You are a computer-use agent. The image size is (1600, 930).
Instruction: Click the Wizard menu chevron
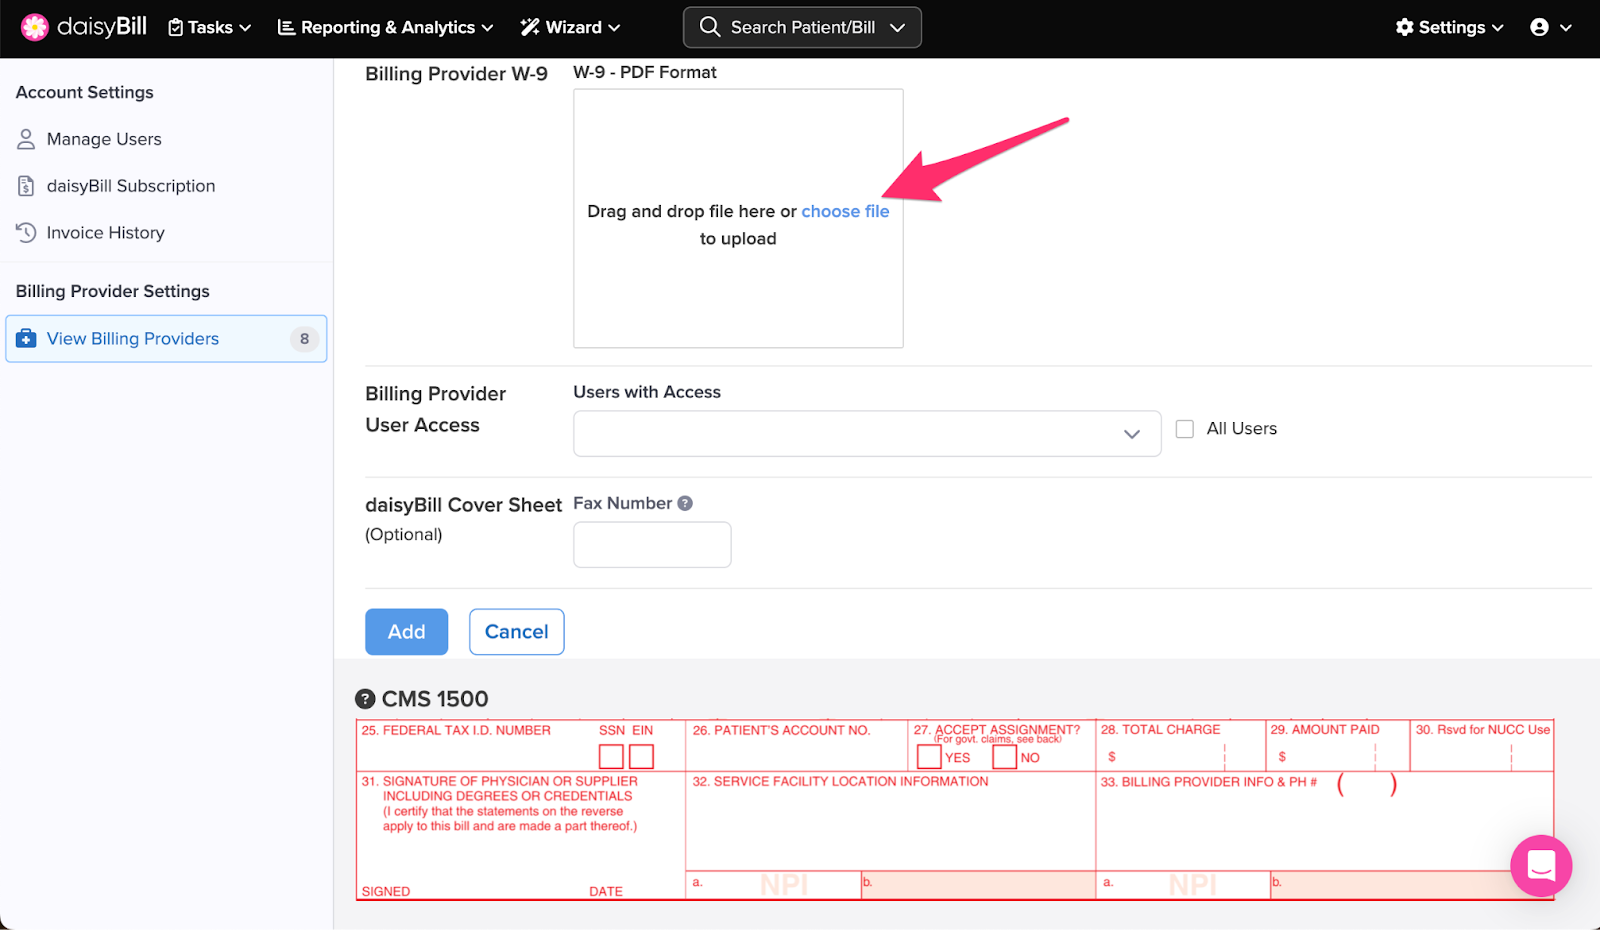click(614, 28)
